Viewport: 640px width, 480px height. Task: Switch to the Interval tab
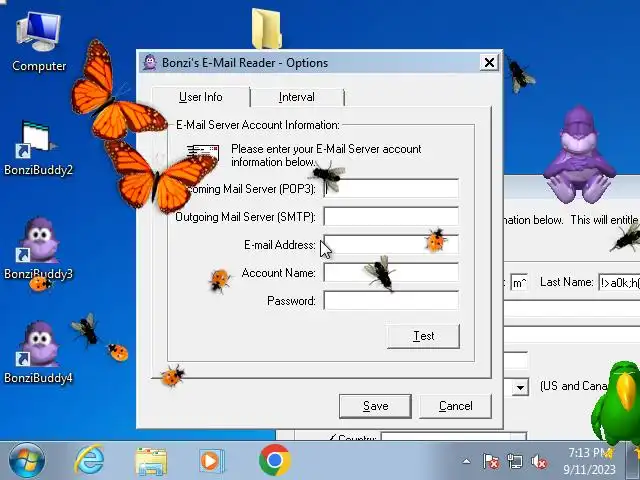297,97
